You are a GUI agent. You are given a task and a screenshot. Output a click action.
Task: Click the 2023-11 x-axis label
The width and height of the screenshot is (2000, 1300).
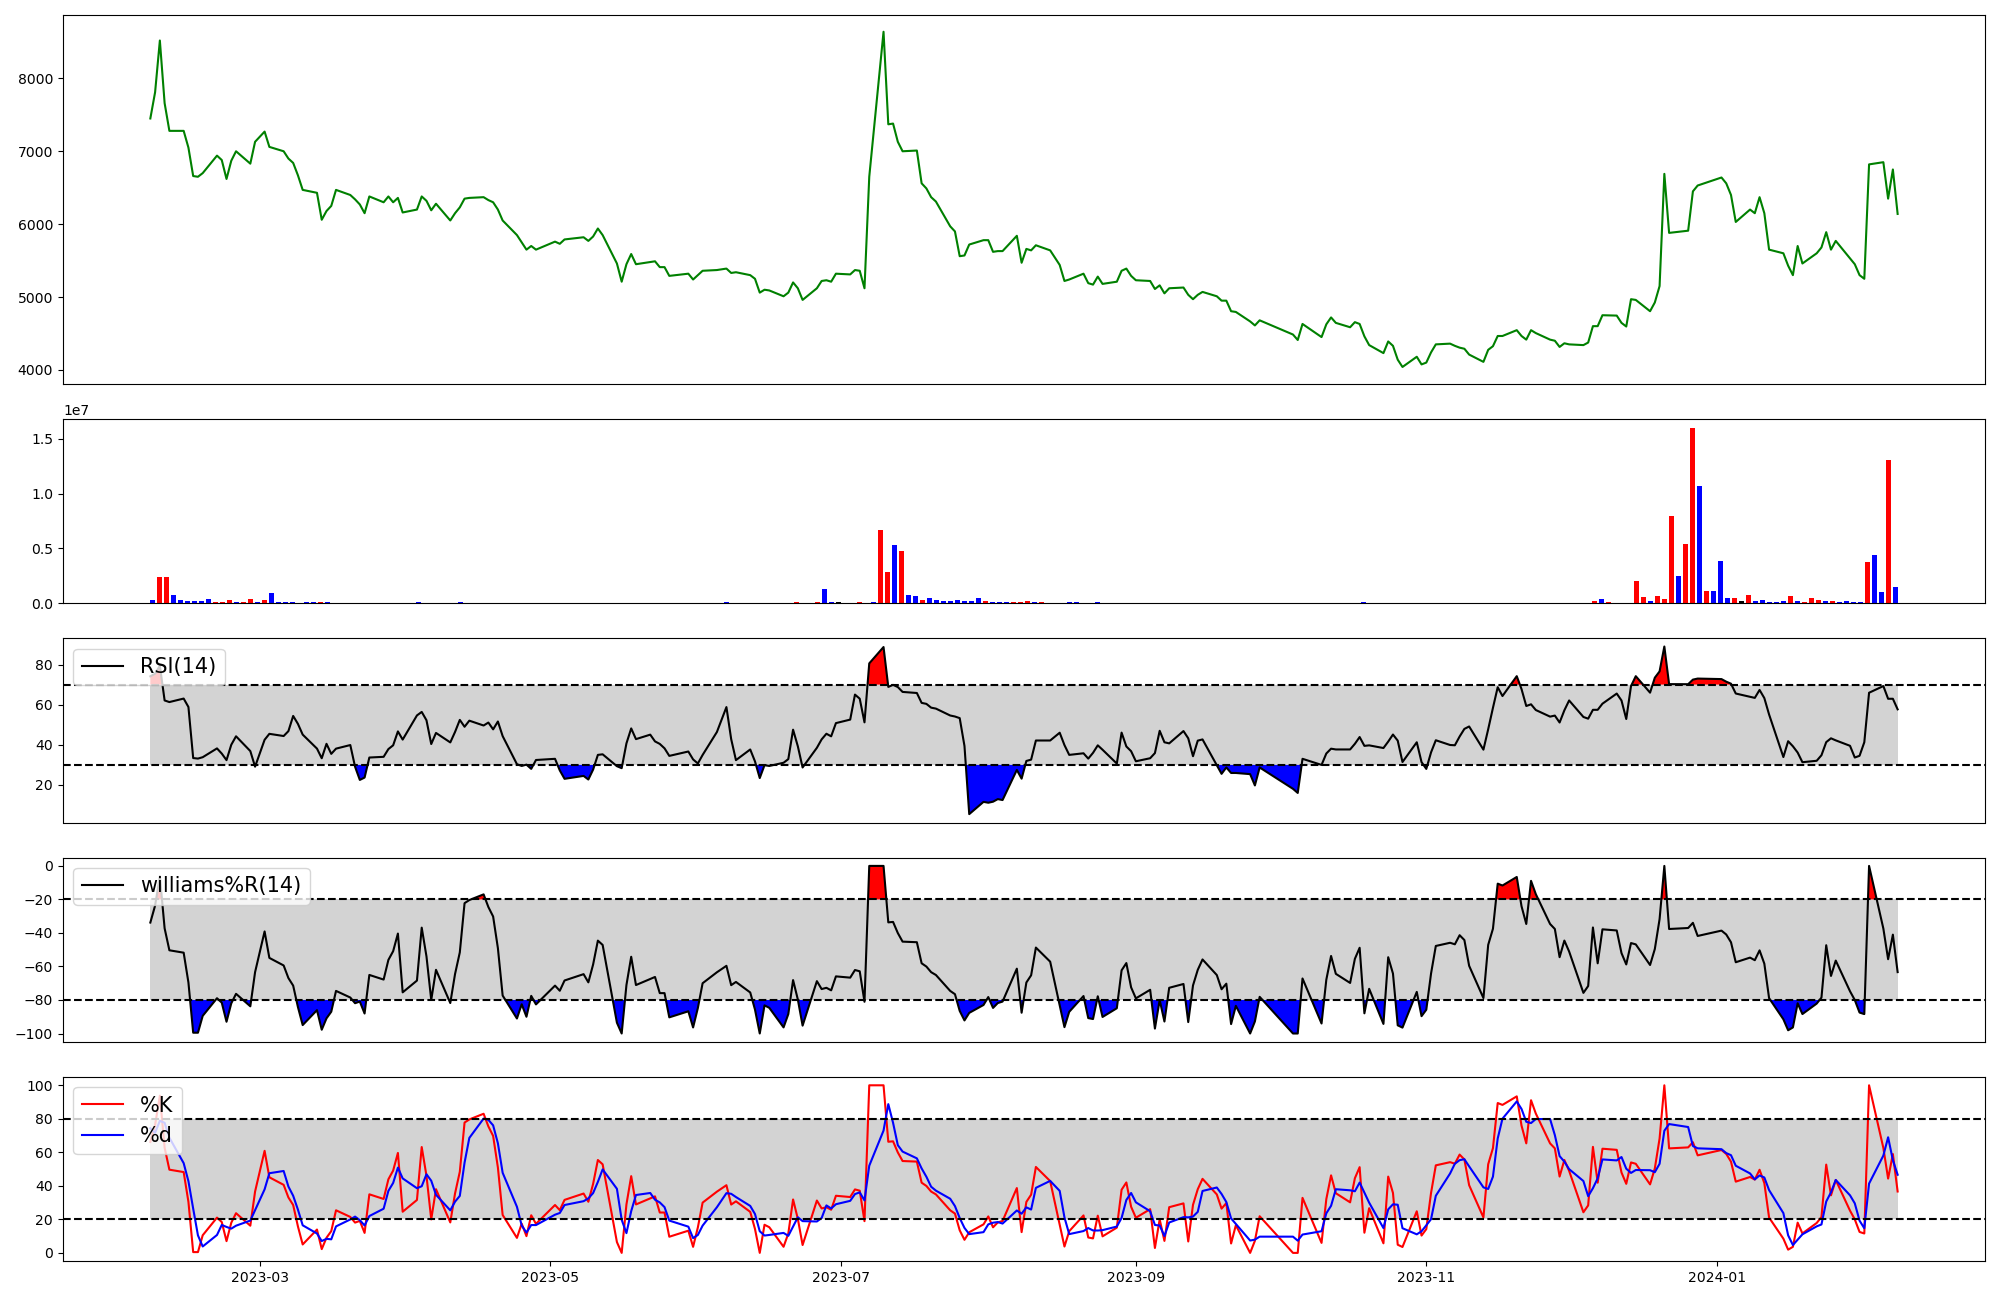pos(1425,1277)
